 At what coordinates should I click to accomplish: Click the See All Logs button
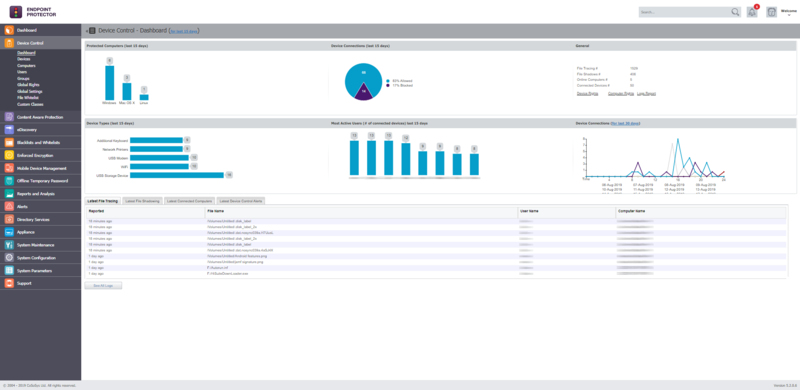(103, 286)
